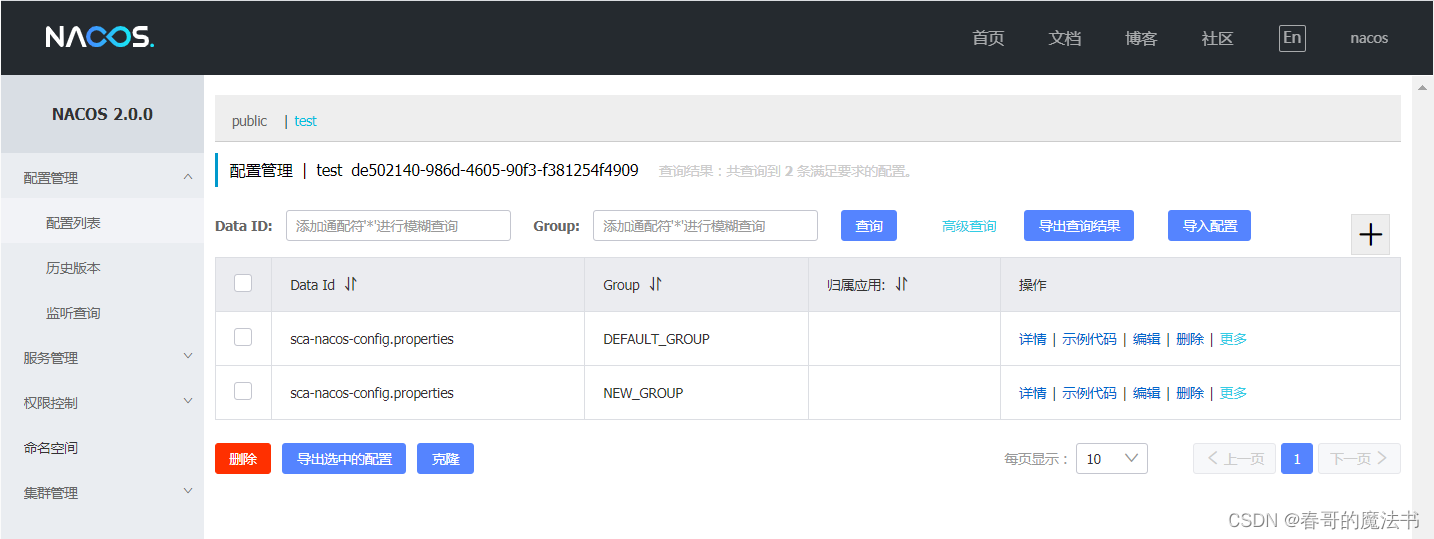Click the 上一页 pagination button
The height and width of the screenshot is (539, 1434).
point(1234,458)
